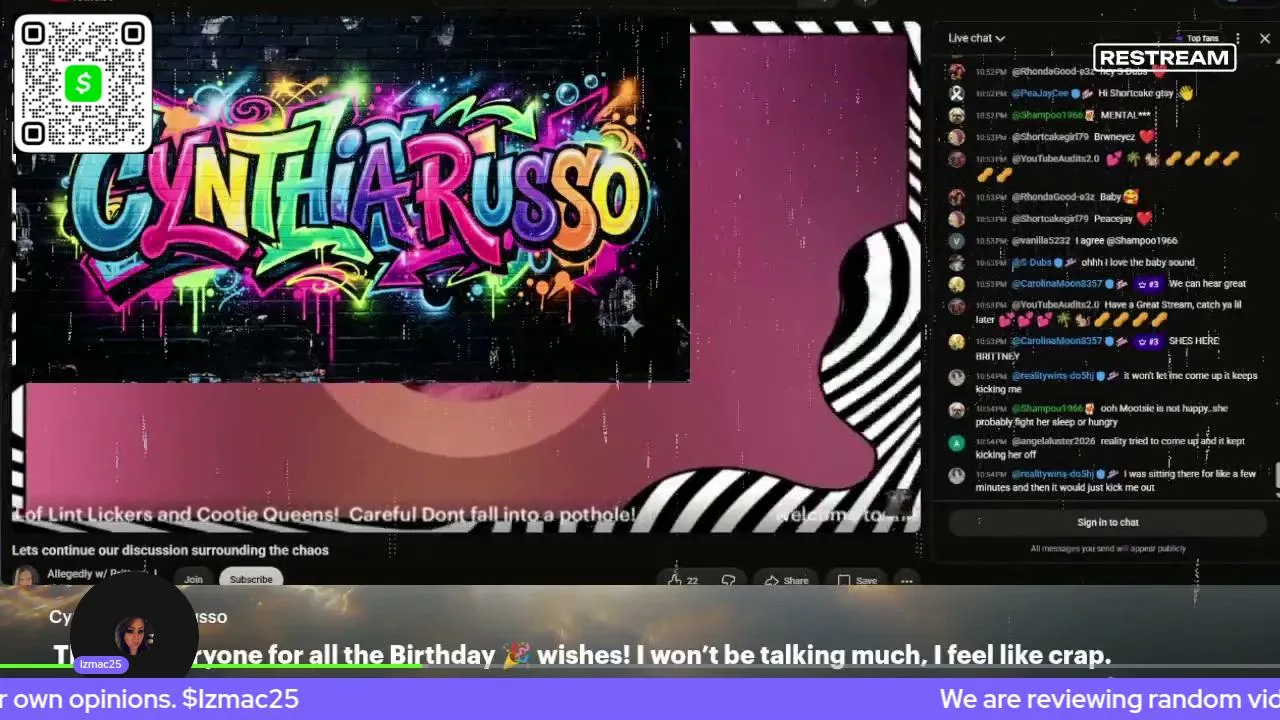Click the 'We can hear great' chat message
This screenshot has height=720, width=1280.
pos(1207,284)
